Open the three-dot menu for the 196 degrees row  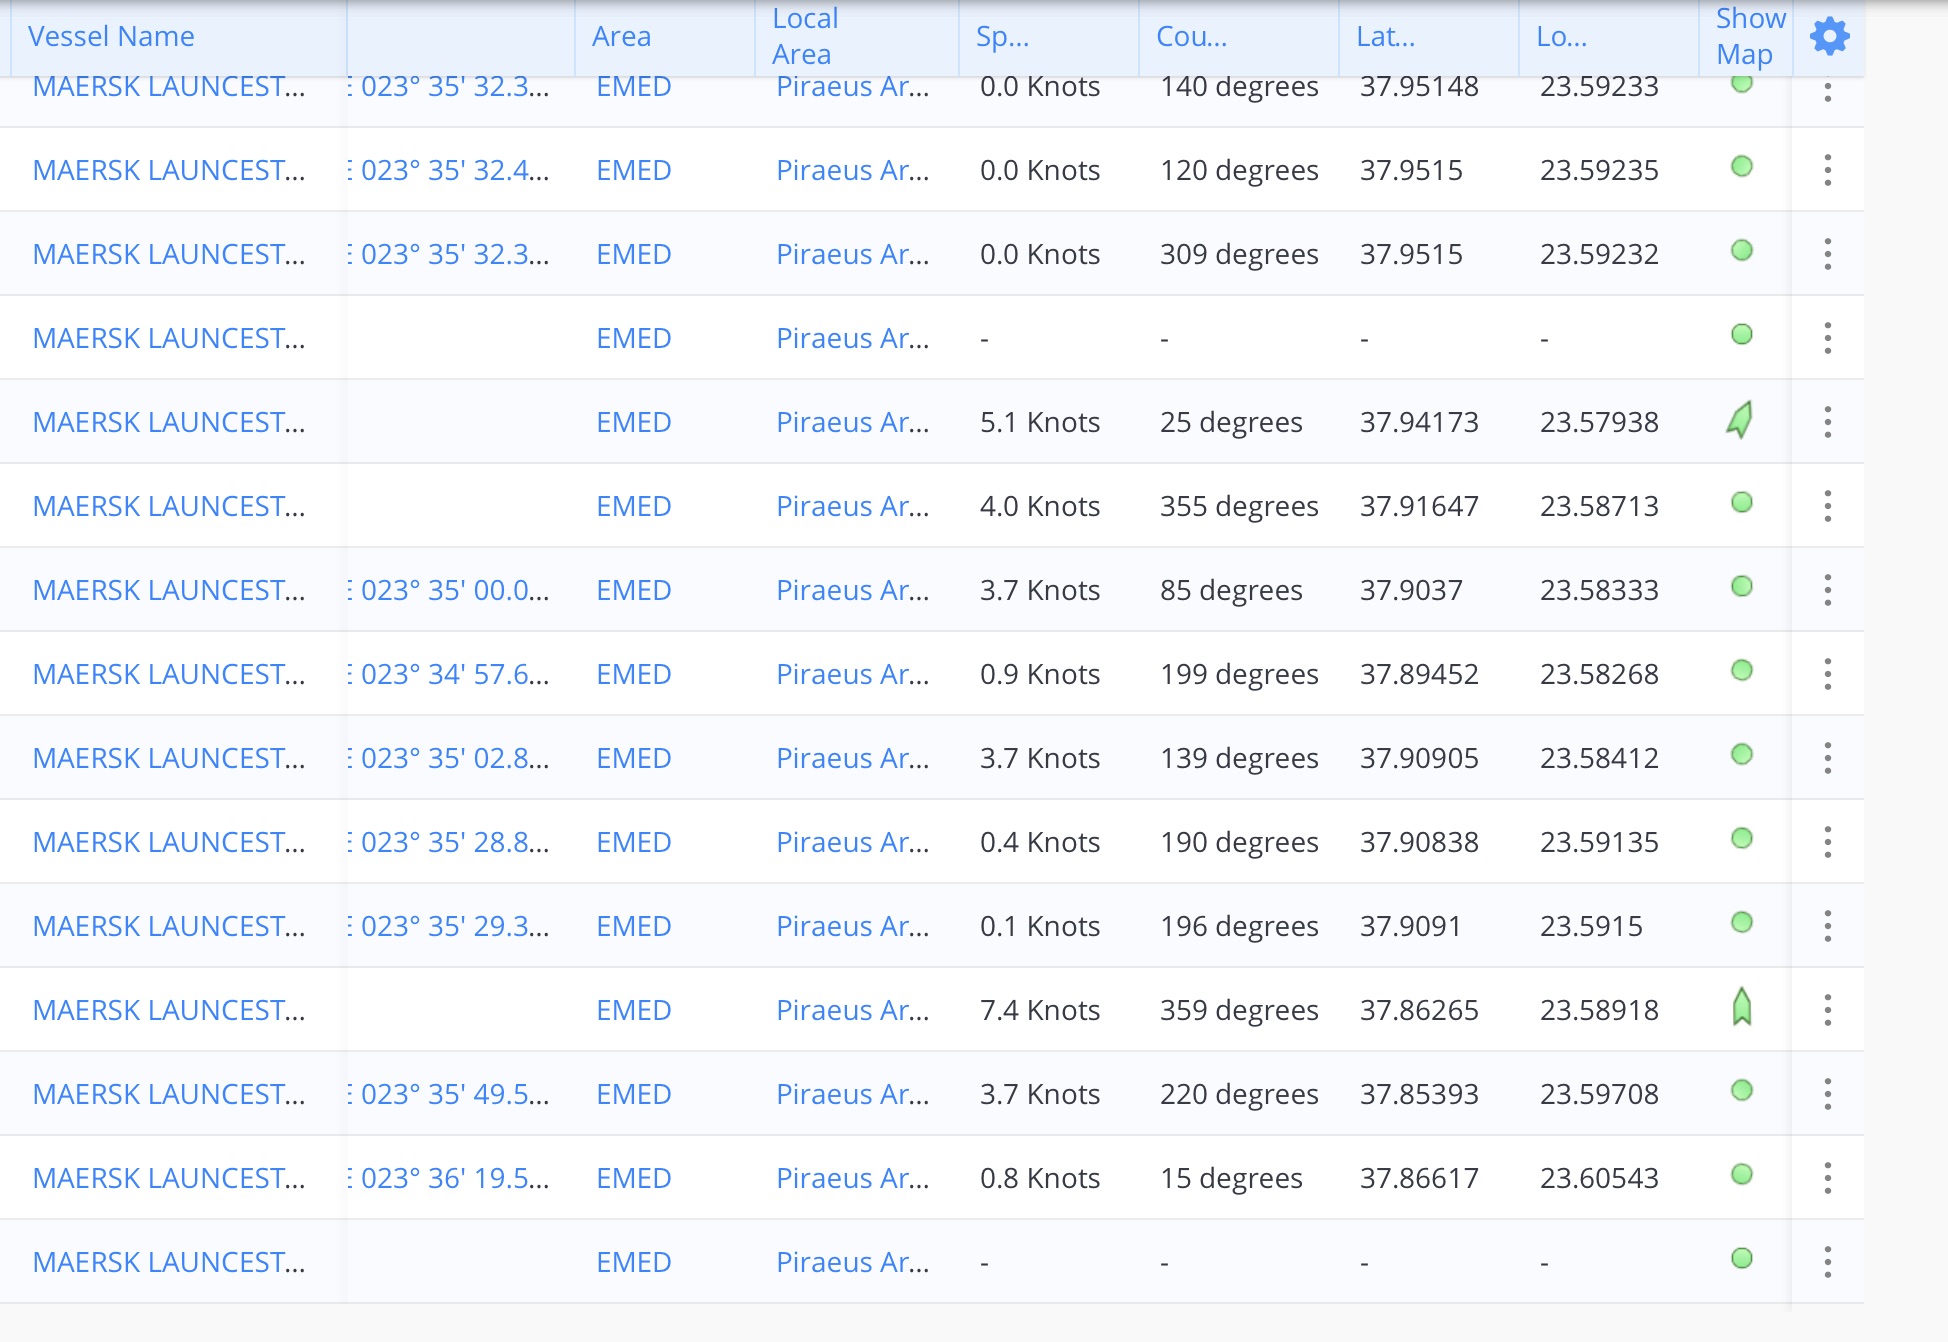[1827, 926]
